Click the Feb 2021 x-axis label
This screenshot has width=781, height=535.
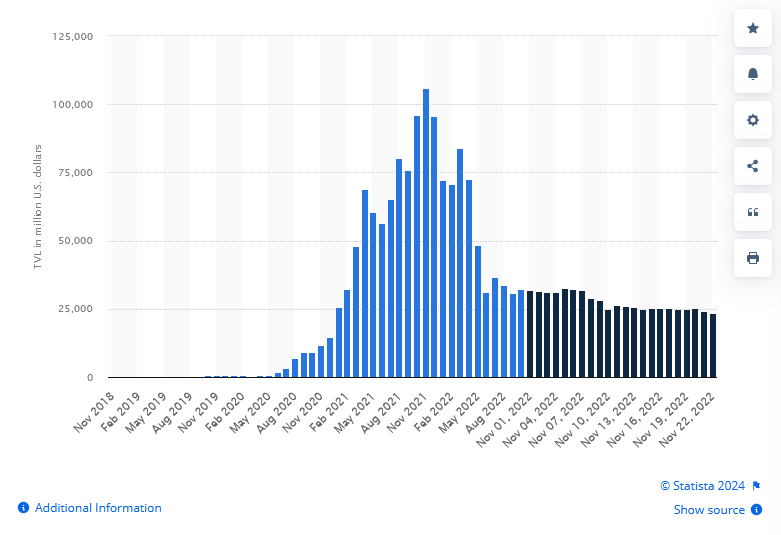click(x=328, y=412)
